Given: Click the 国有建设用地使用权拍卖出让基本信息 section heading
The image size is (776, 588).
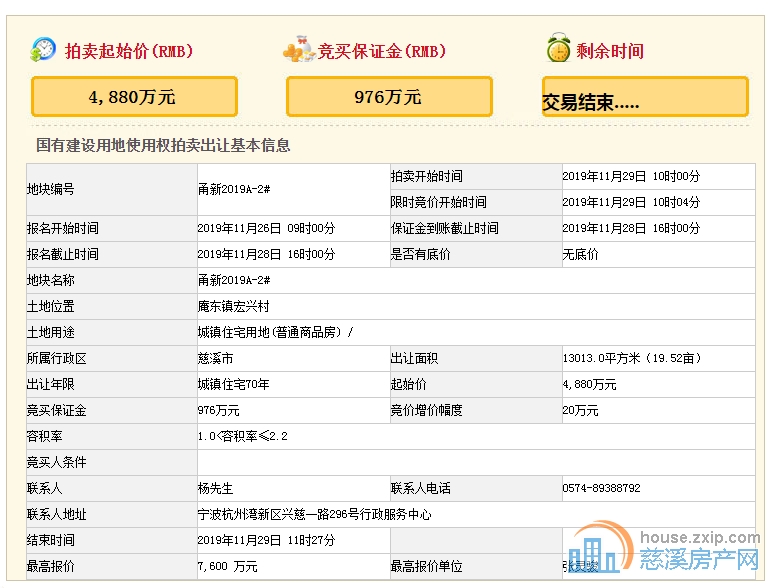Looking at the screenshot, I should (163, 145).
